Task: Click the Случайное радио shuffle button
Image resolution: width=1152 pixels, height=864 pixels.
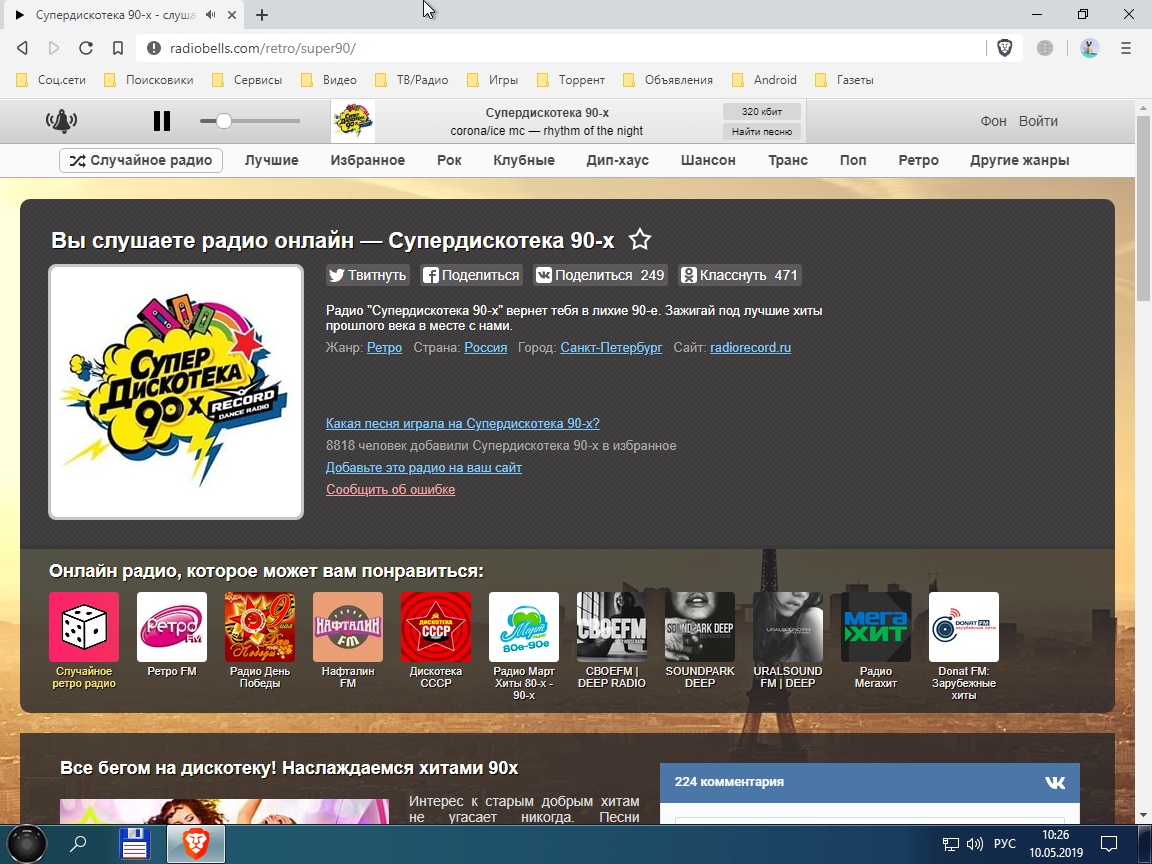Action: pos(141,160)
